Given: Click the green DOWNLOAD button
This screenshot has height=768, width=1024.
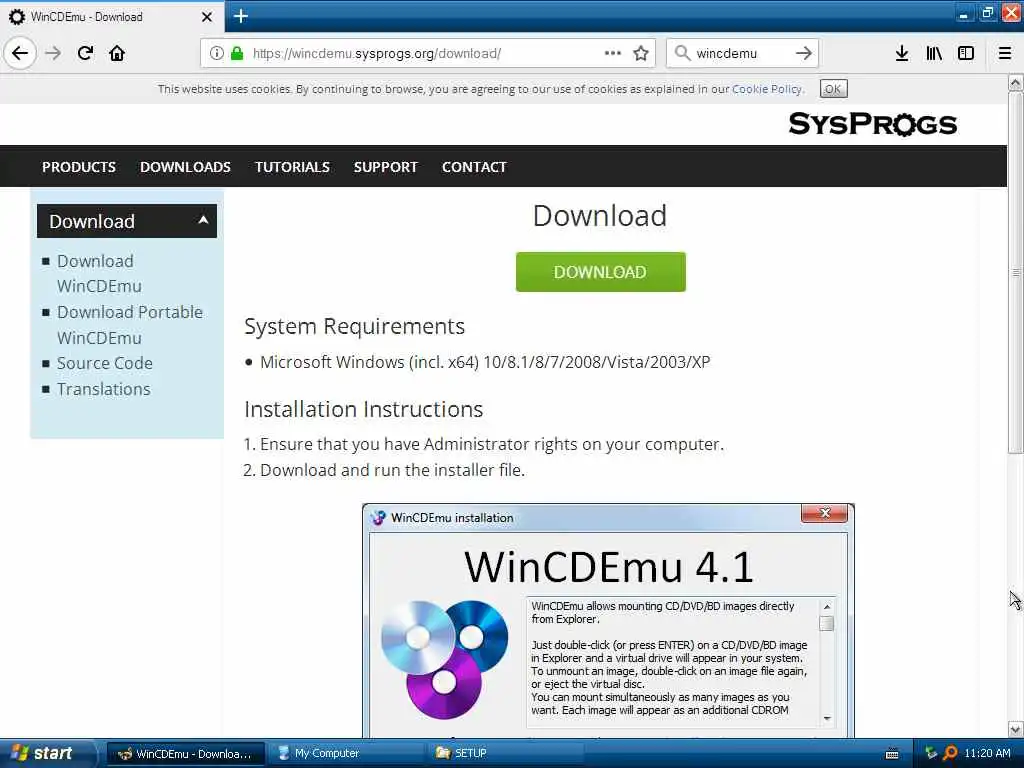Looking at the screenshot, I should point(600,272).
